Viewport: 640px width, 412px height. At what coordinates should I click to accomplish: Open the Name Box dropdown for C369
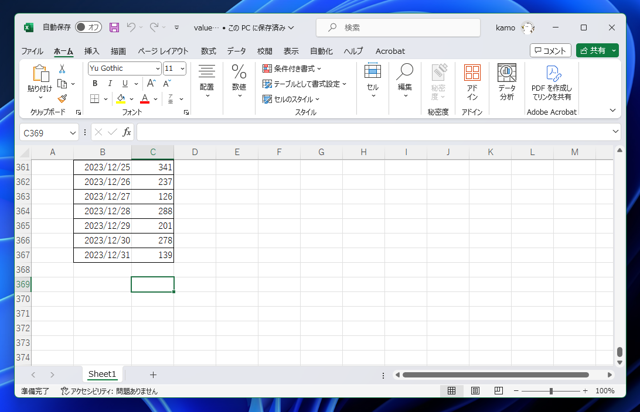pos(73,132)
